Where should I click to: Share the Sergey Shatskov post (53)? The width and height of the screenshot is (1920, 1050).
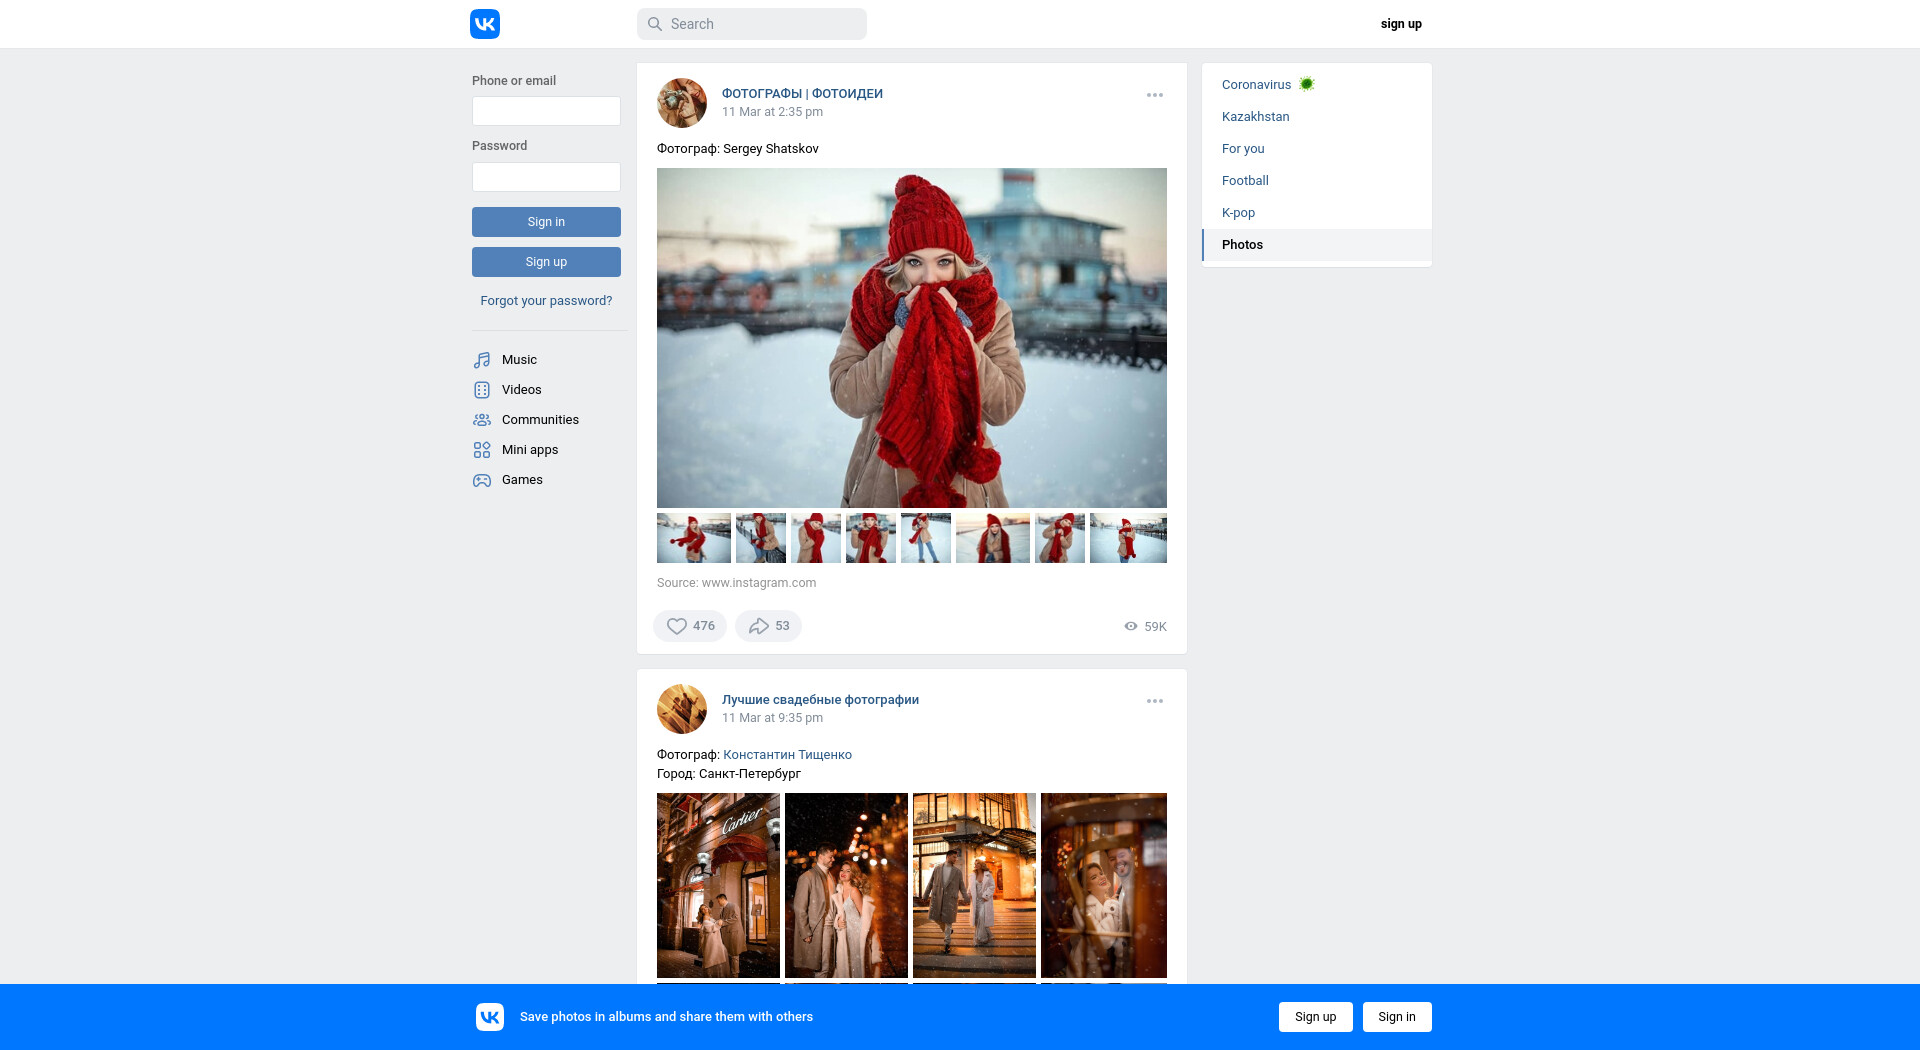pyautogui.click(x=768, y=626)
